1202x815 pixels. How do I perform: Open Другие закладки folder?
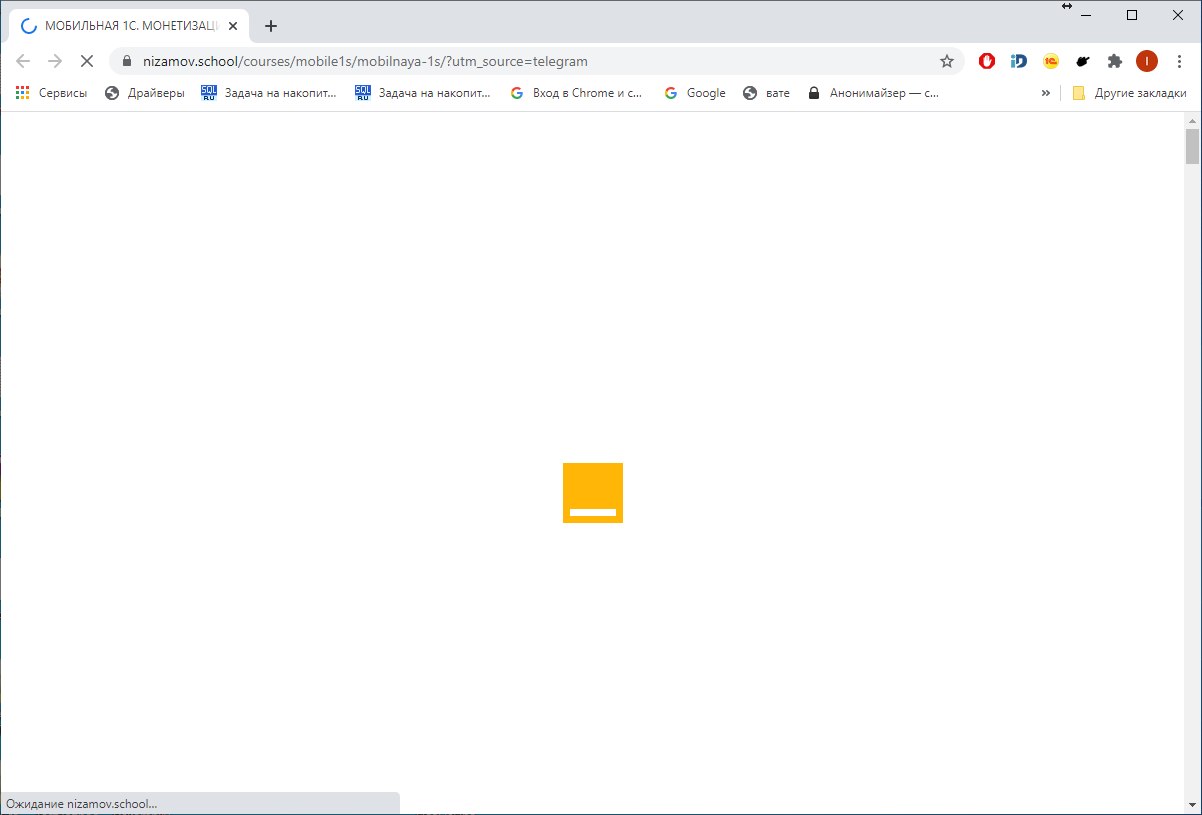[1129, 93]
